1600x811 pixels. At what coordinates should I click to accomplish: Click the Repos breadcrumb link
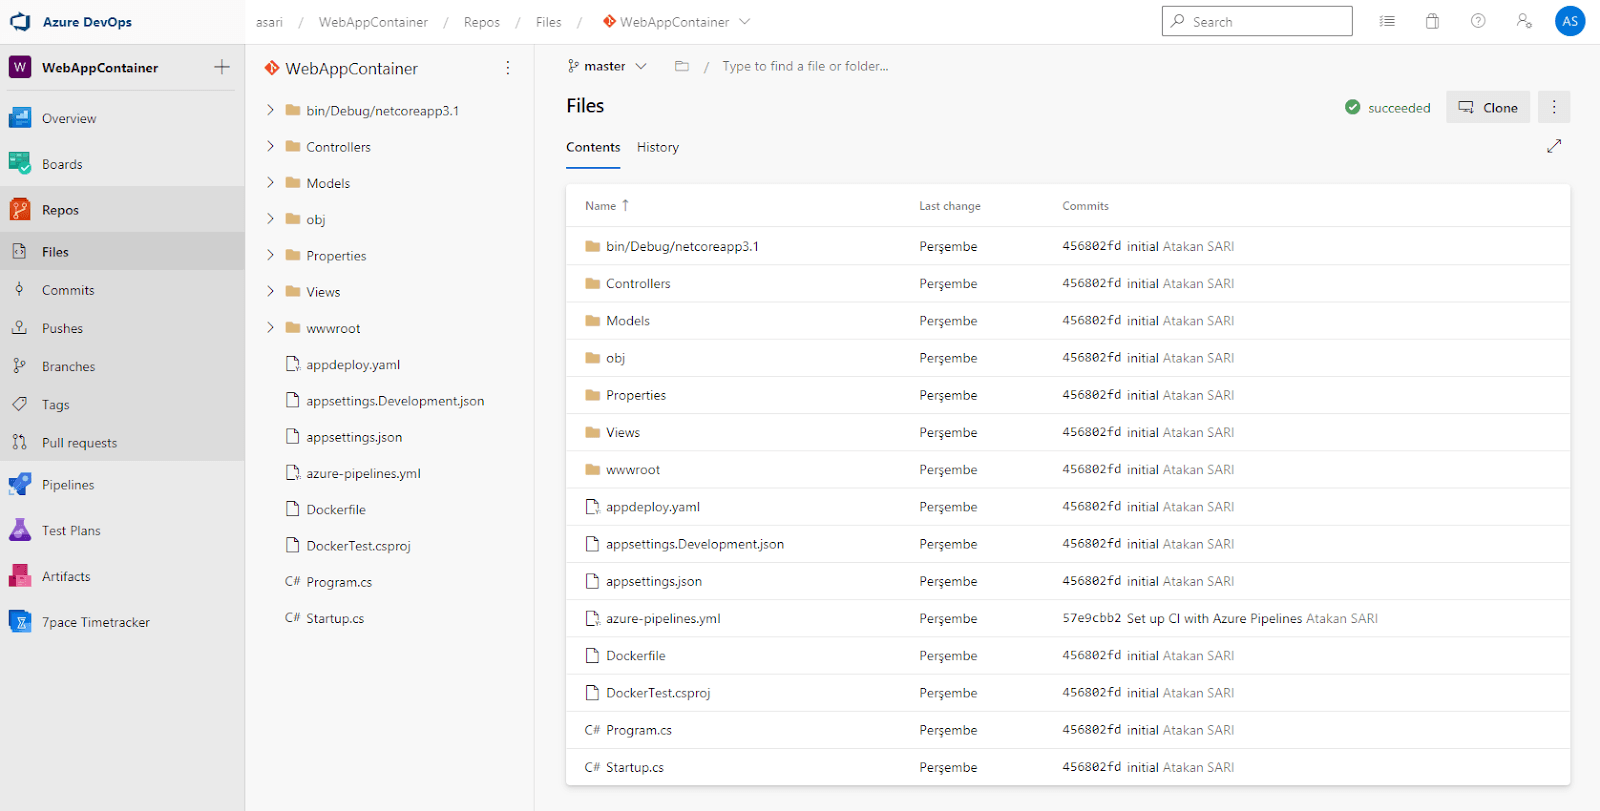482,22
